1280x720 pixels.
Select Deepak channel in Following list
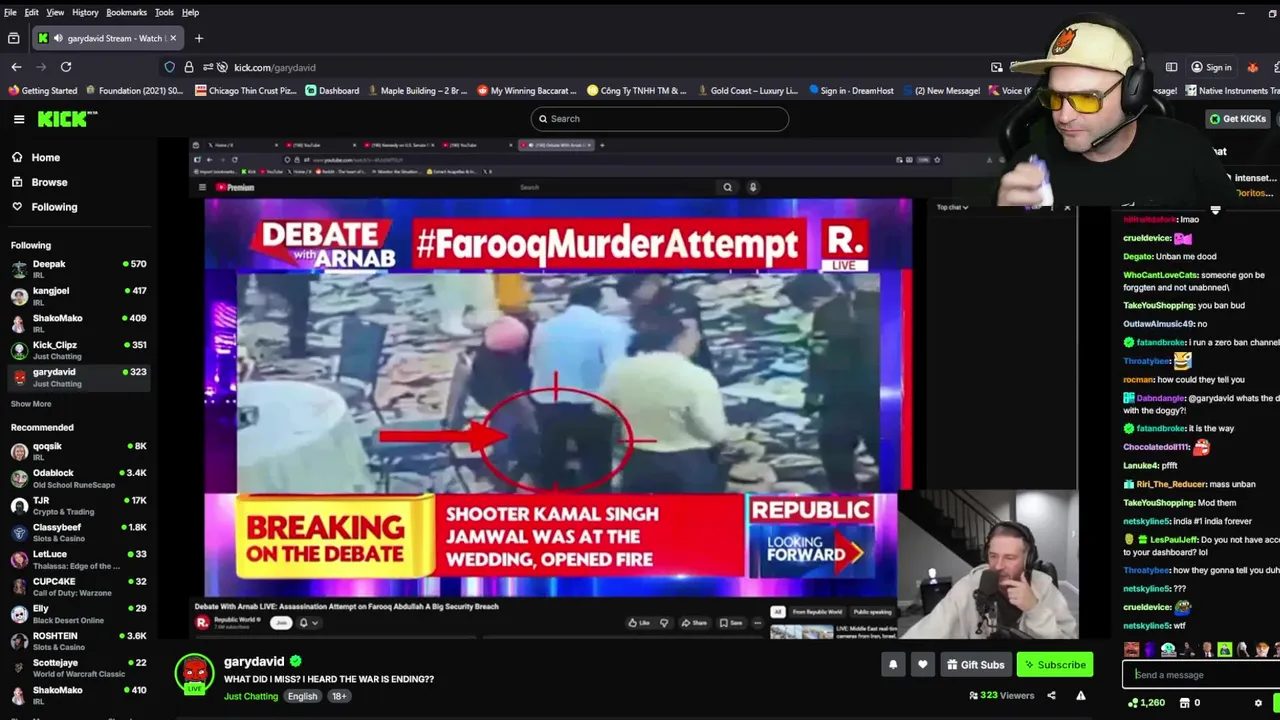[78, 269]
